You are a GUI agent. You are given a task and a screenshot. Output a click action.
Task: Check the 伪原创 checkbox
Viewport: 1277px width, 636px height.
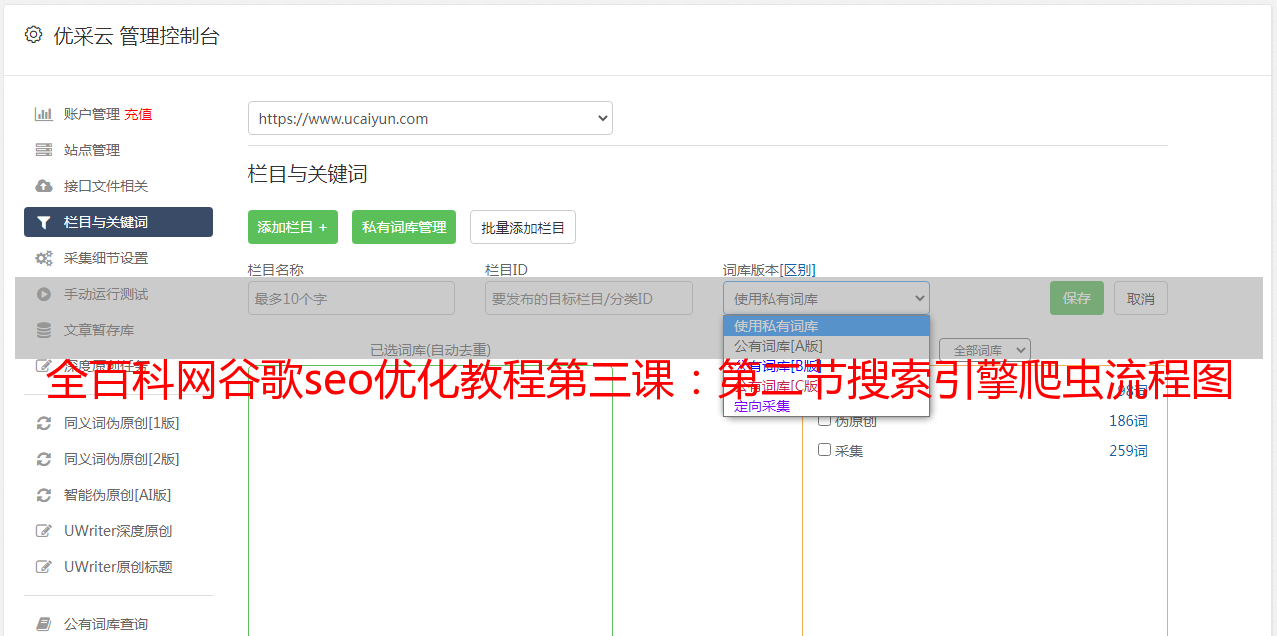(x=825, y=420)
